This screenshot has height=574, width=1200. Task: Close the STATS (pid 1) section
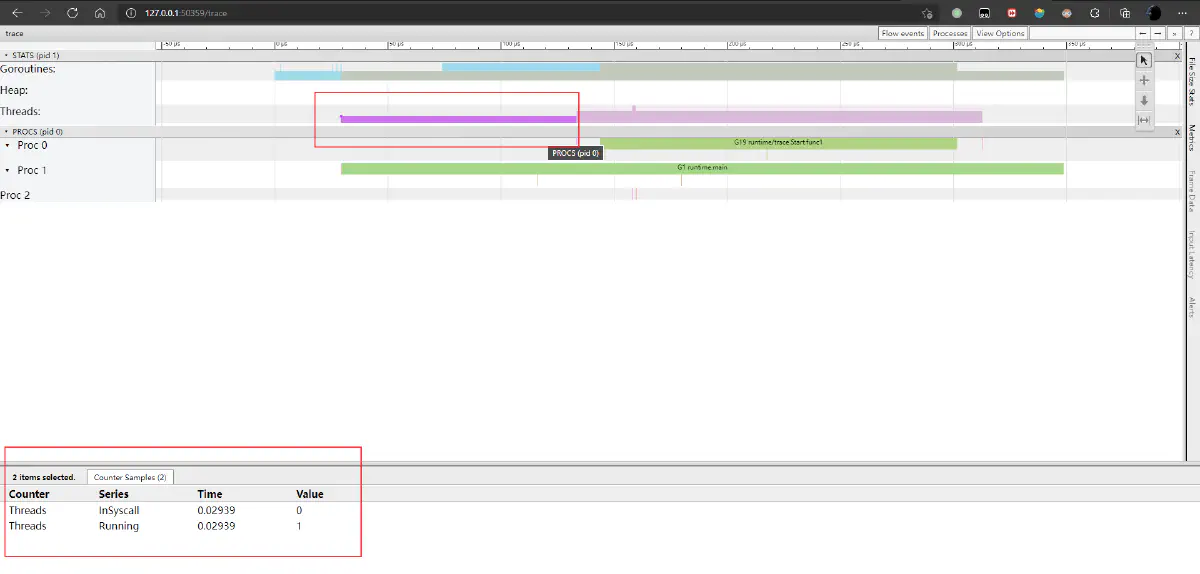[1177, 55]
